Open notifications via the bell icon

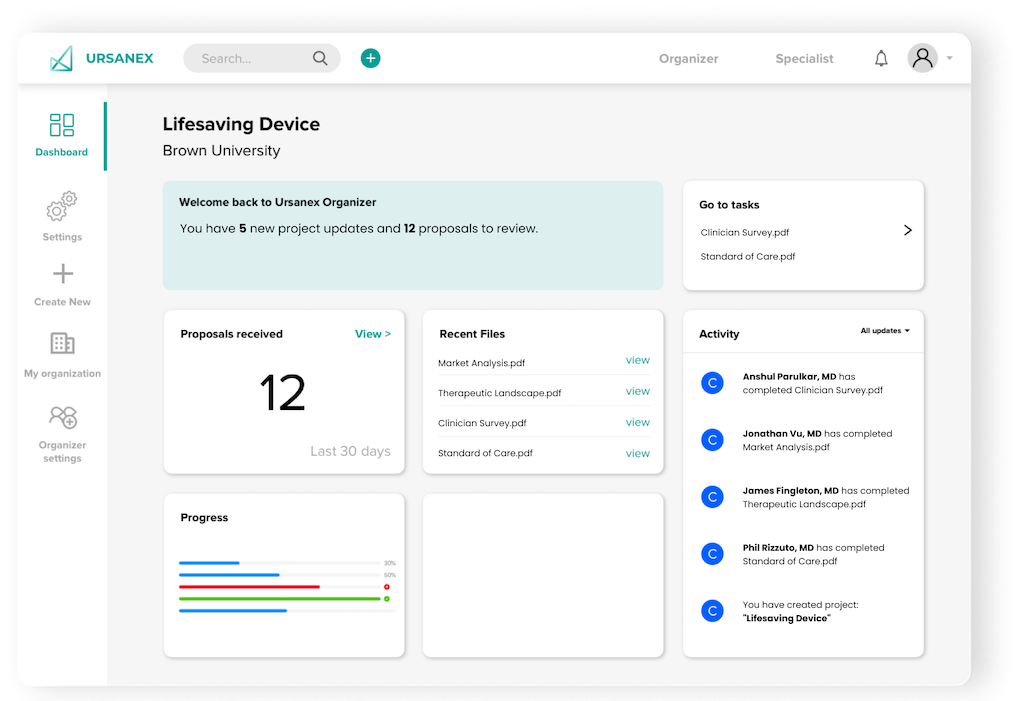point(881,58)
